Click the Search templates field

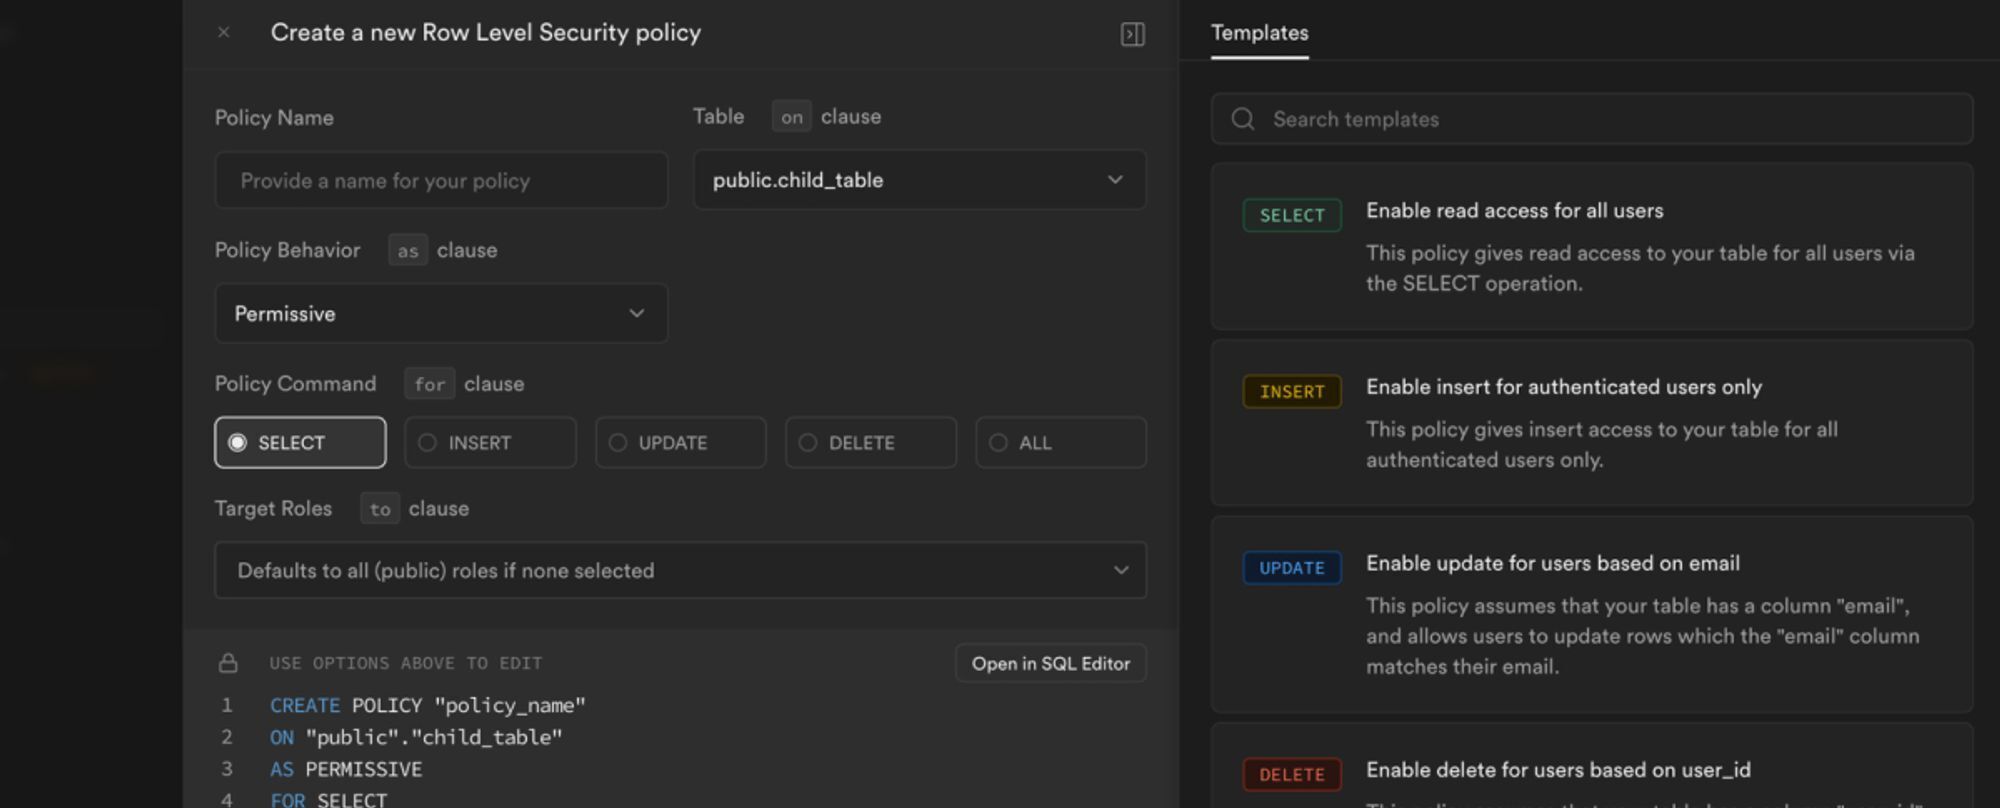coord(1600,119)
